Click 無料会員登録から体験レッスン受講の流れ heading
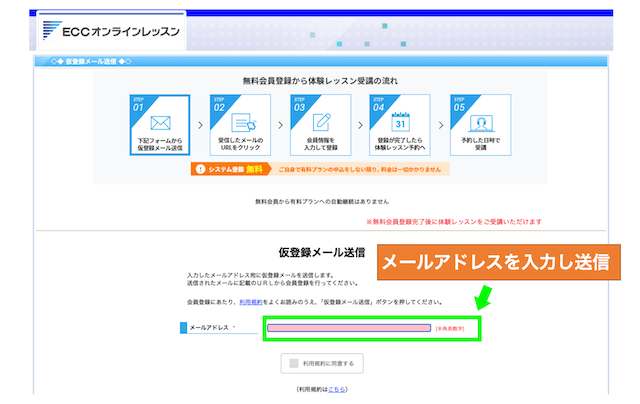Viewport: 640px width, 404px height. click(320, 81)
